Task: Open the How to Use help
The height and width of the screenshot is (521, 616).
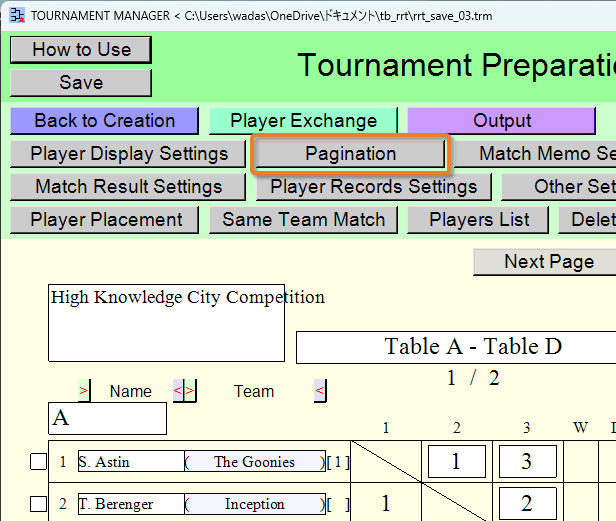Action: 81,50
